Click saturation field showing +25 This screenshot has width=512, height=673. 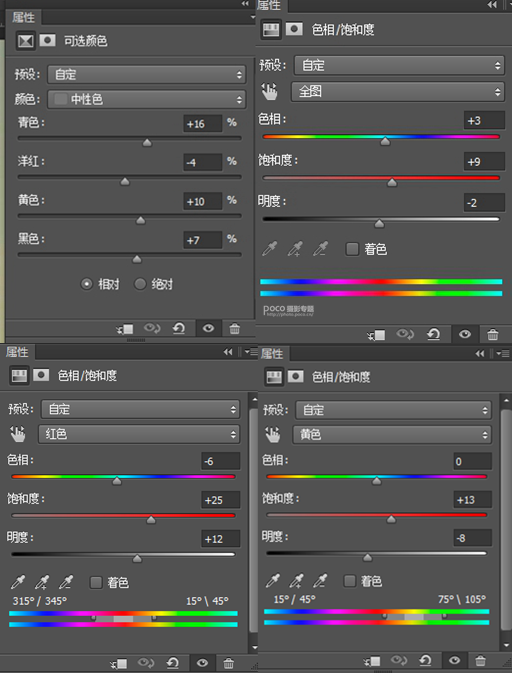point(221,500)
